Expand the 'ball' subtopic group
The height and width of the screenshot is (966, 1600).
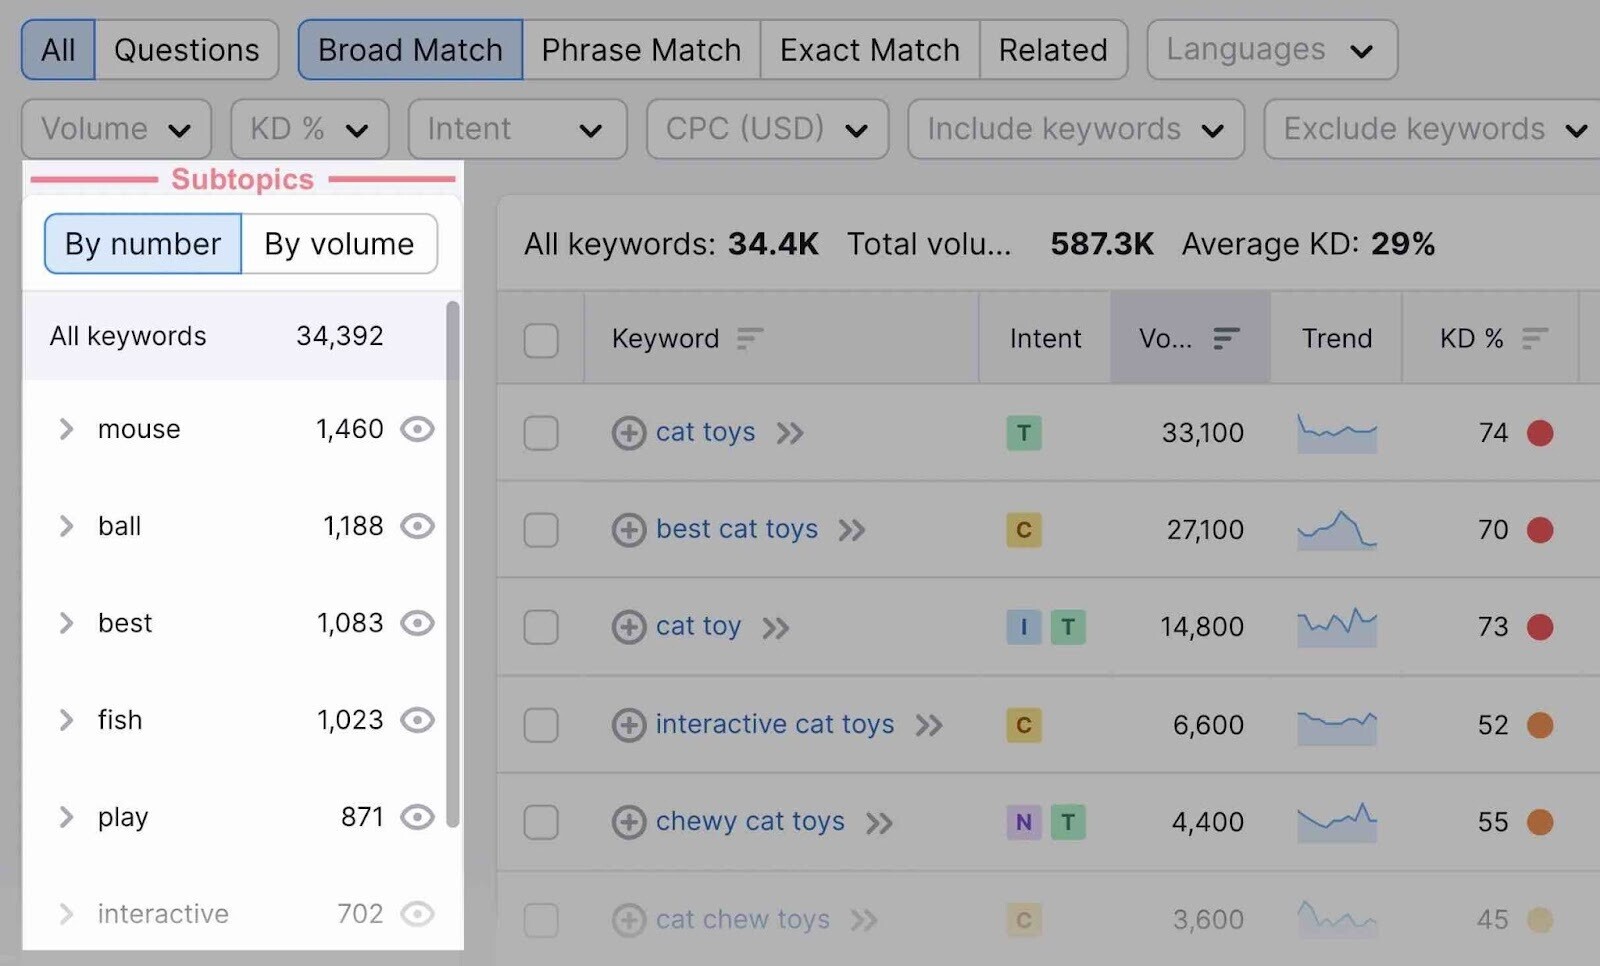(x=66, y=526)
